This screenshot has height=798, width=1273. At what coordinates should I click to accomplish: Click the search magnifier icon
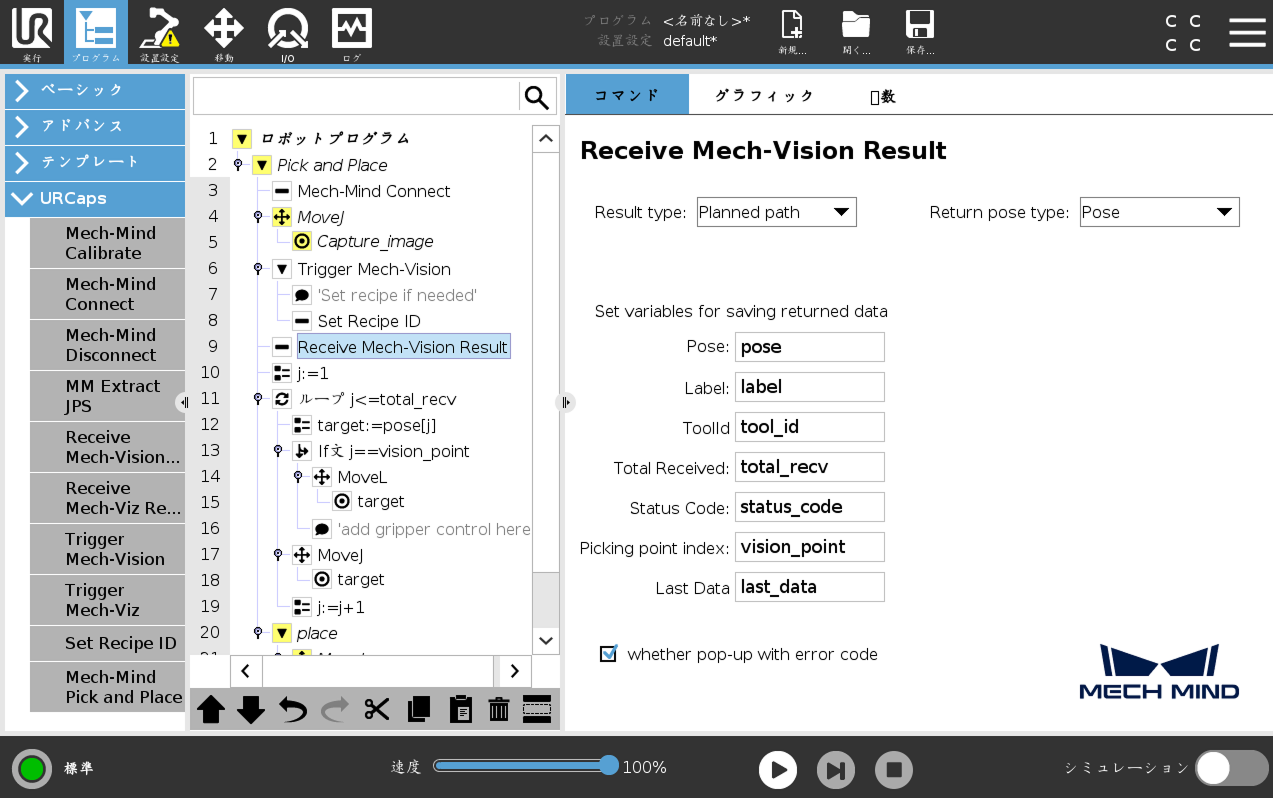(537, 97)
